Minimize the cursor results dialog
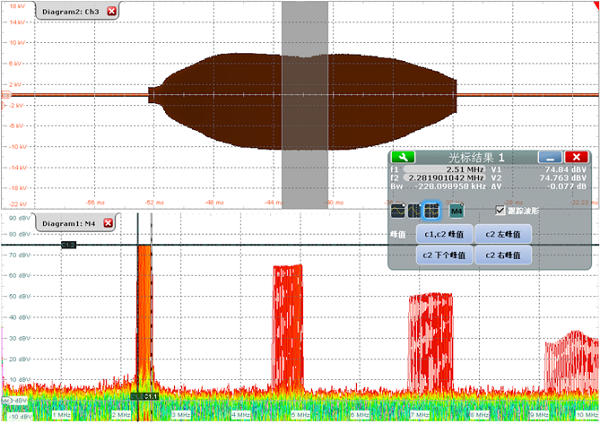Viewport: 600px width, 424px height. click(x=548, y=157)
